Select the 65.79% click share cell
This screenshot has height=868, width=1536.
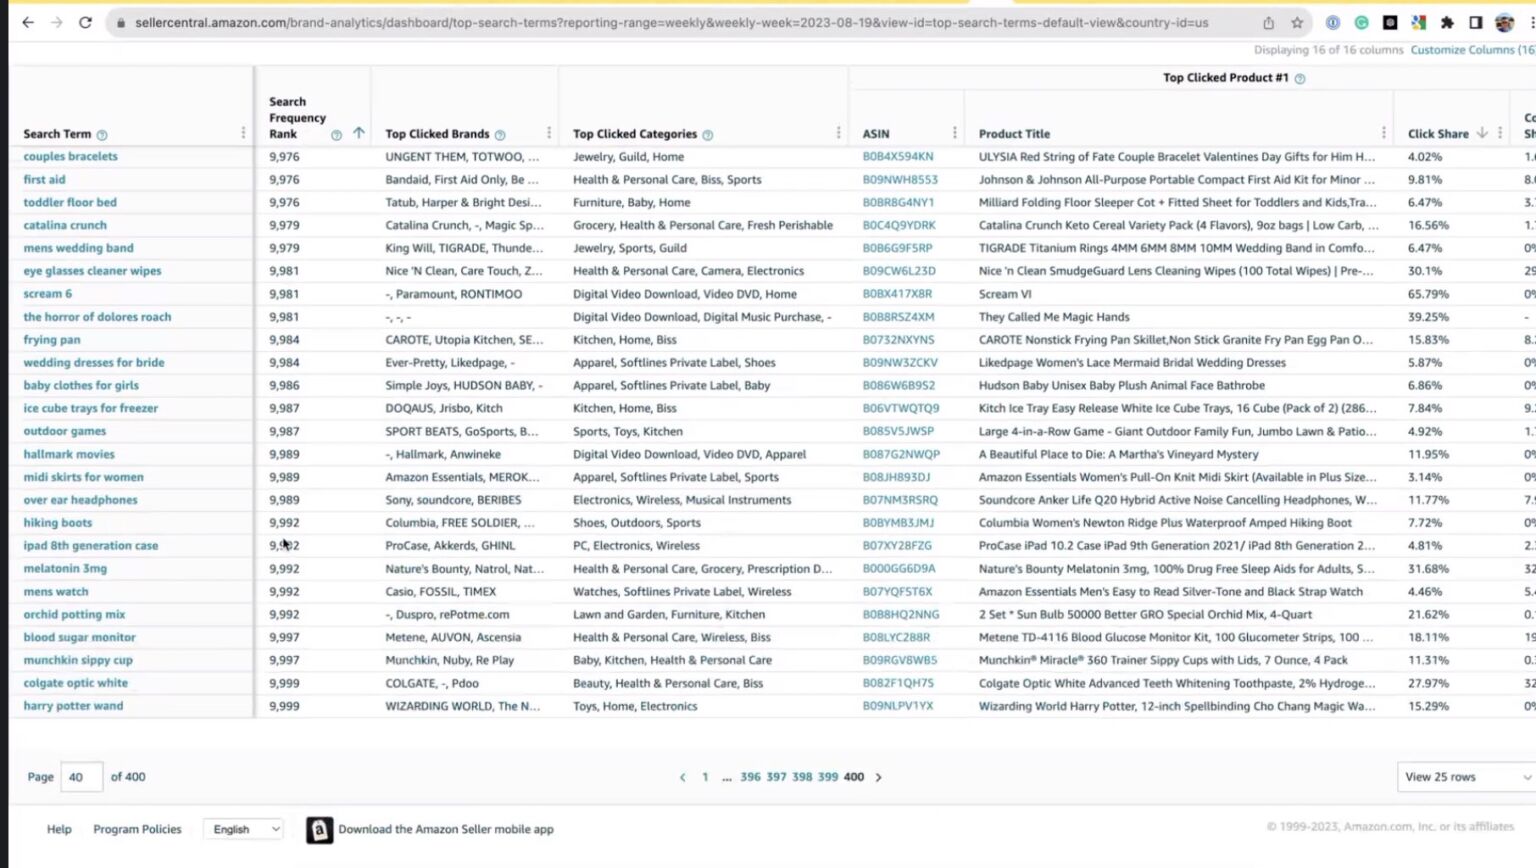coord(1428,294)
